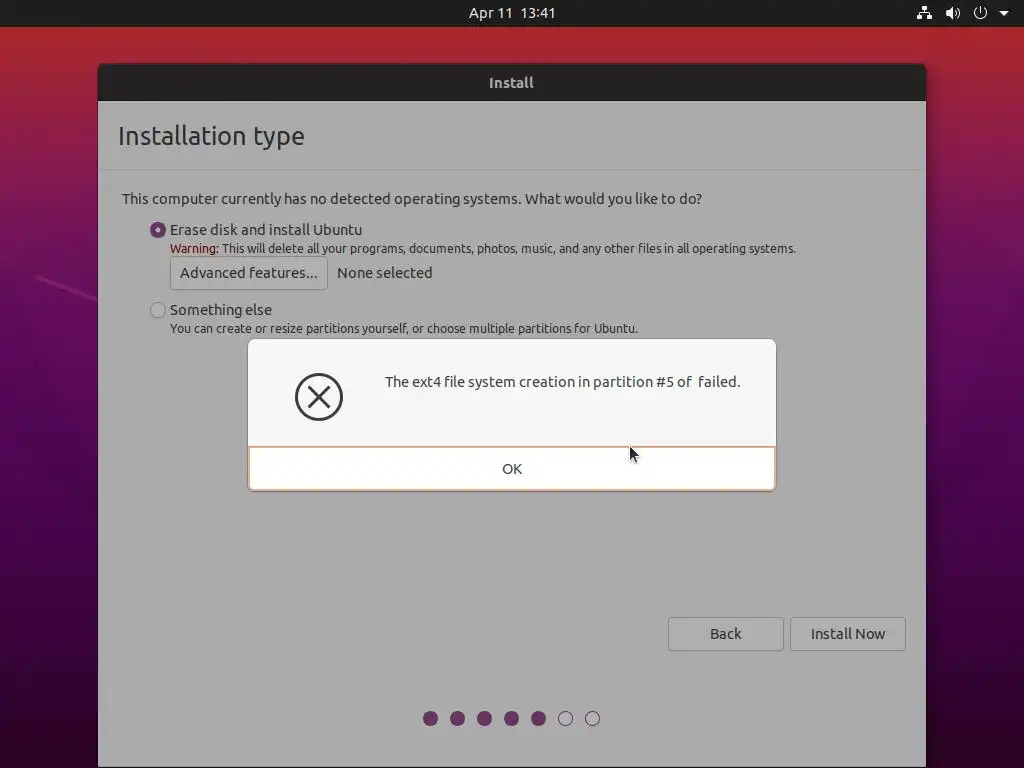Image resolution: width=1024 pixels, height=768 pixels.
Task: Click Install Now button
Action: (x=848, y=633)
